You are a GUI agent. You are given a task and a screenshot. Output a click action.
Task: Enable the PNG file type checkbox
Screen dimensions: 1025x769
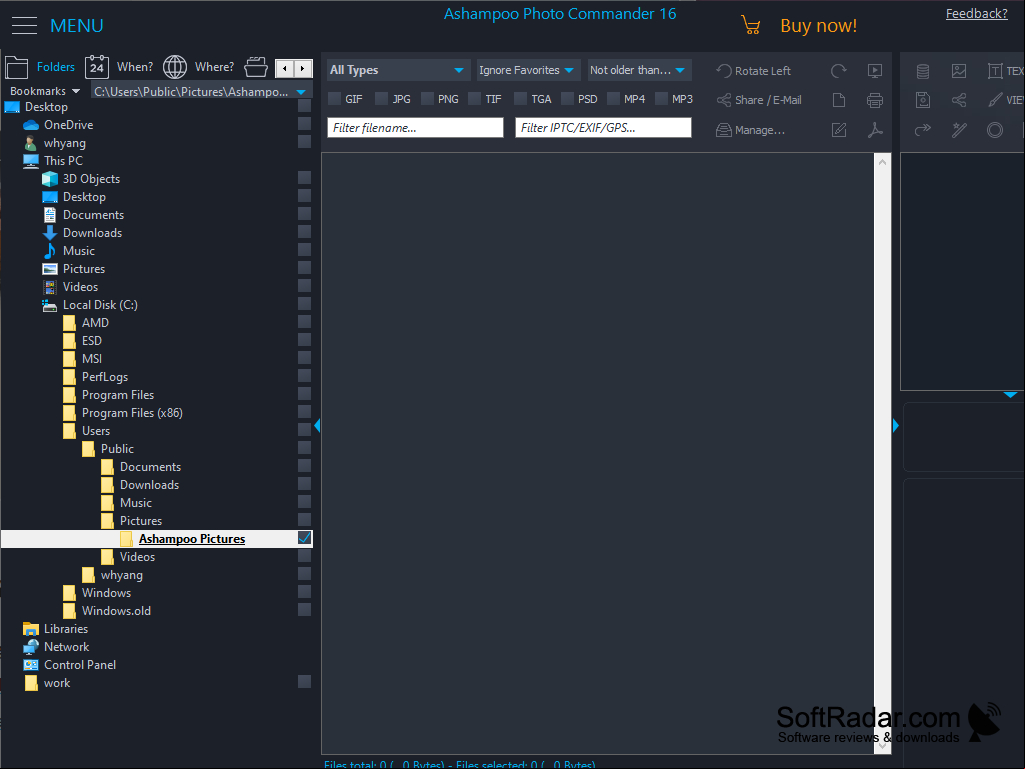coord(428,99)
